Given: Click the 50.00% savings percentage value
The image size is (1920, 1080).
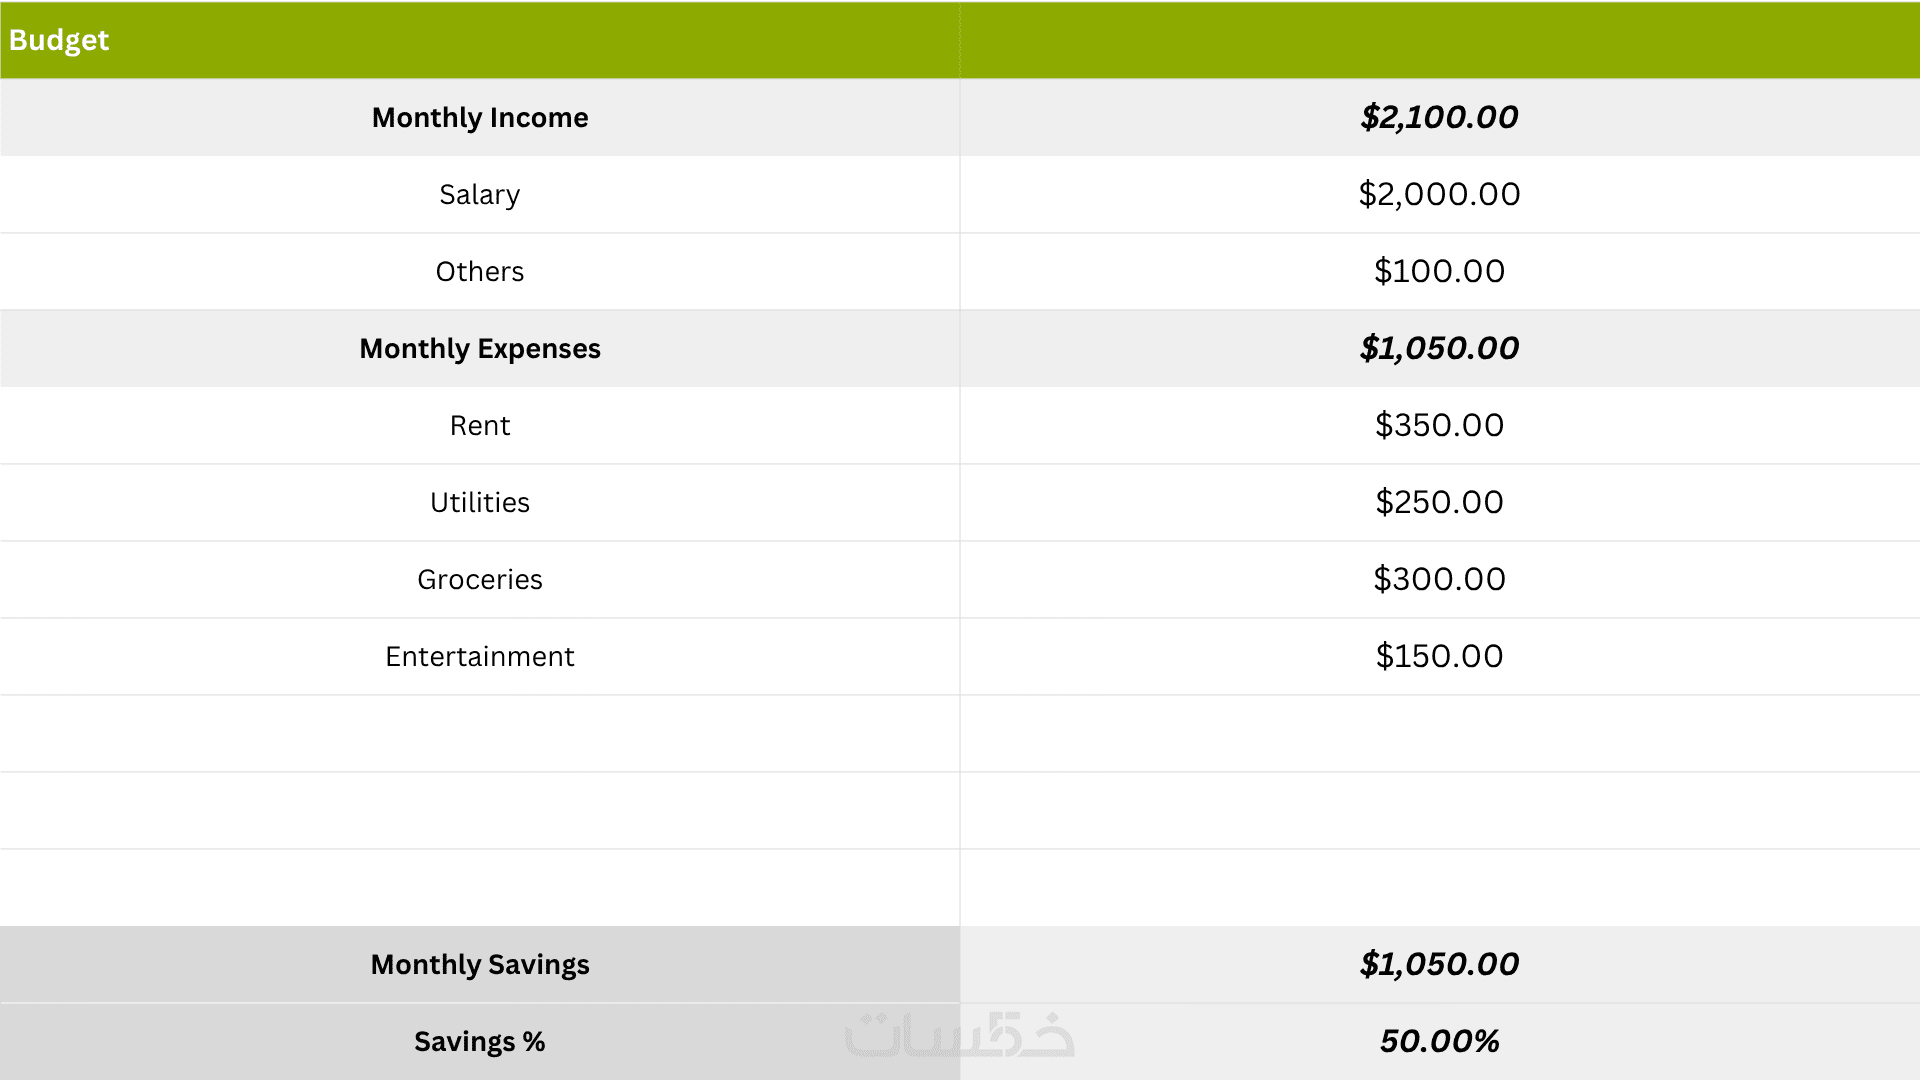Looking at the screenshot, I should click(1439, 1041).
